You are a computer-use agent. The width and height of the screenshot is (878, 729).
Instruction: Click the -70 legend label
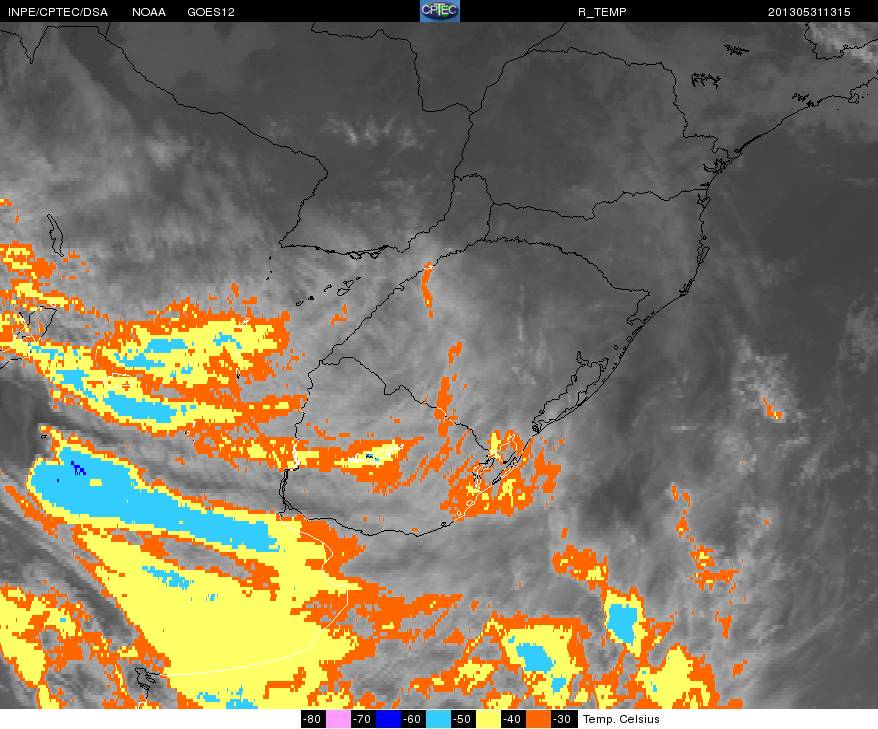363,719
